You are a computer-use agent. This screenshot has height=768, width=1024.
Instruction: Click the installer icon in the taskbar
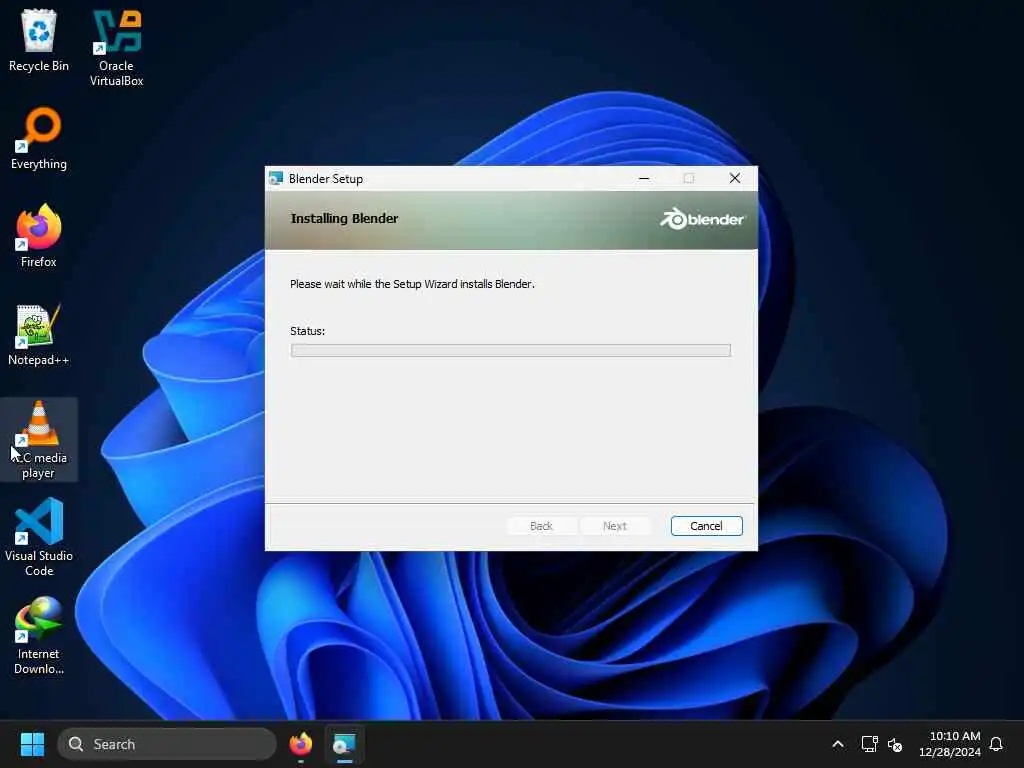pyautogui.click(x=344, y=744)
